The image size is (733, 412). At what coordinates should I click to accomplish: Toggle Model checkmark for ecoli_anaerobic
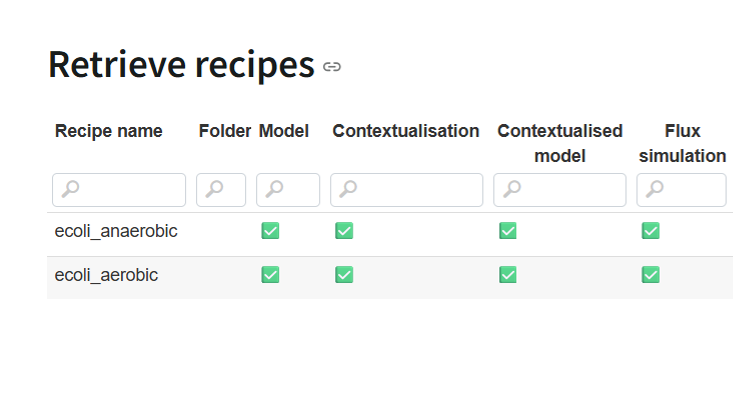tap(270, 231)
